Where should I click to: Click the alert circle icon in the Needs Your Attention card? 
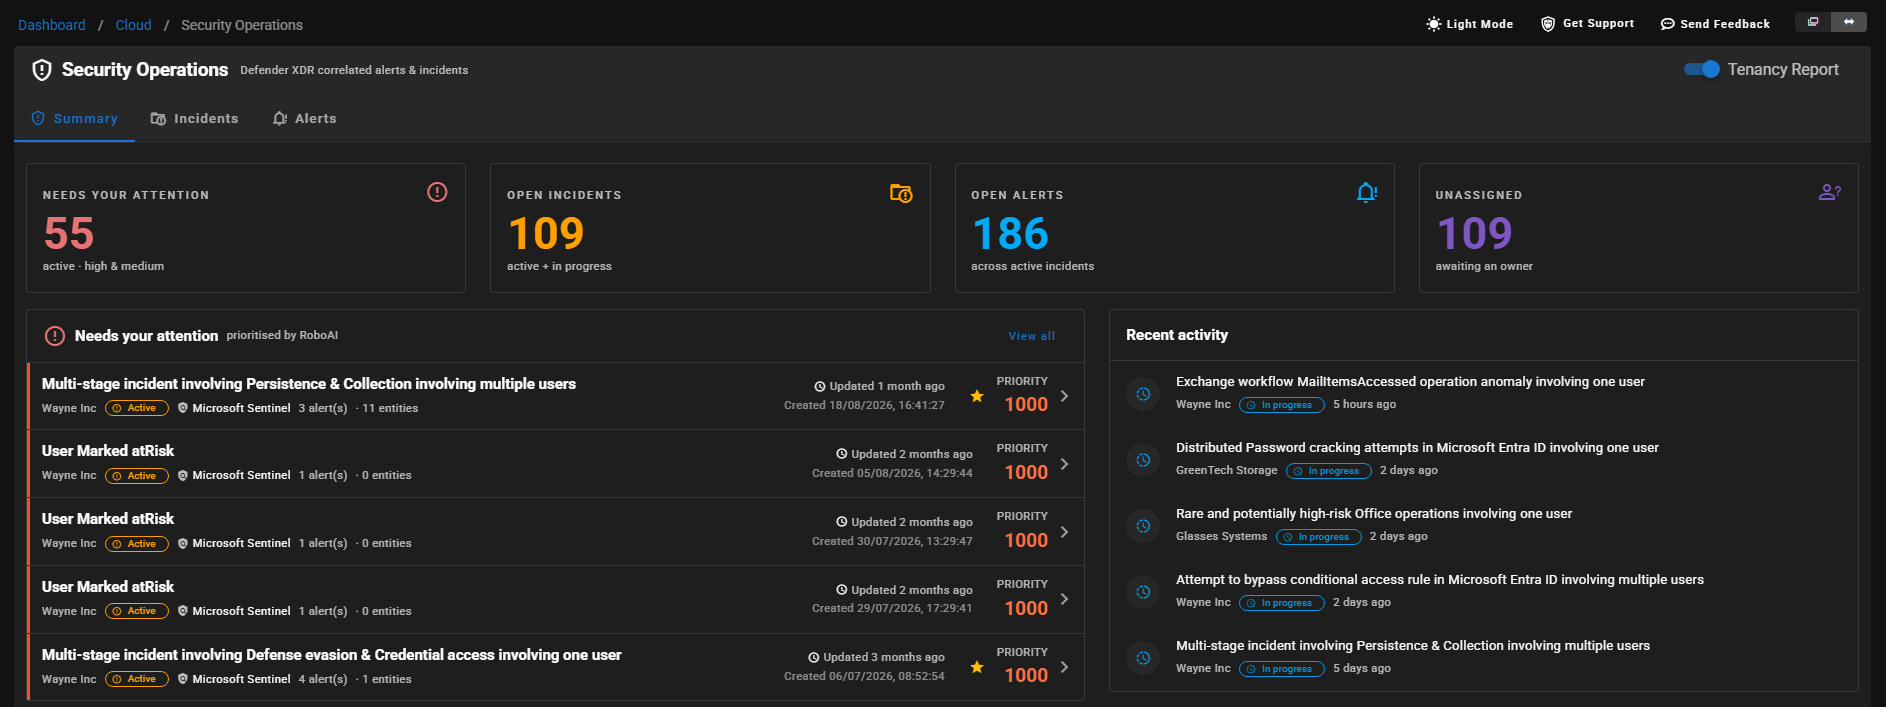437,192
